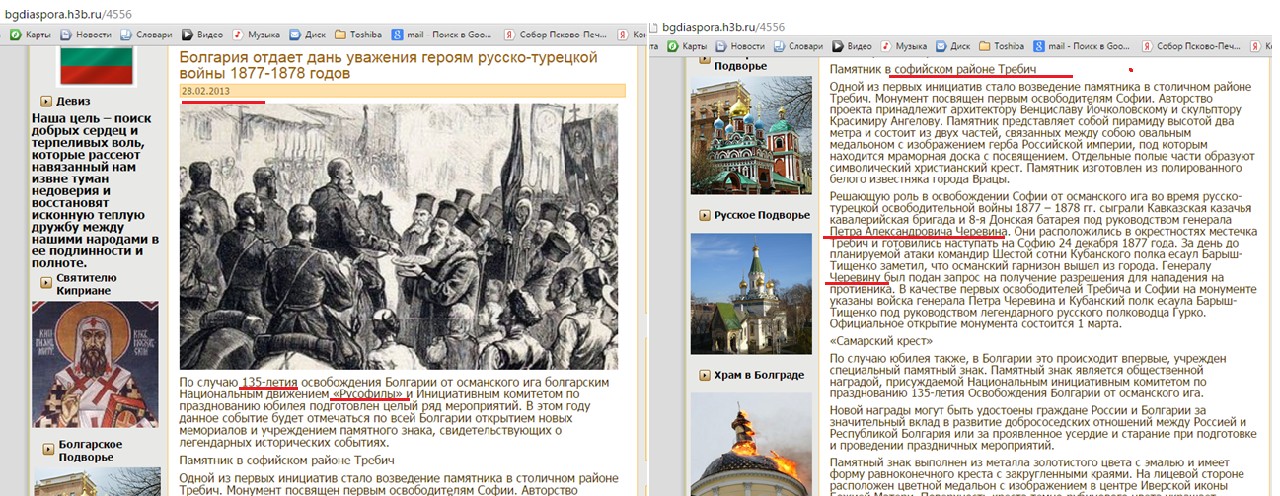The image size is (1280, 496).
Task: Click the underlined 135-летия text in left article
Action: [x=268, y=382]
